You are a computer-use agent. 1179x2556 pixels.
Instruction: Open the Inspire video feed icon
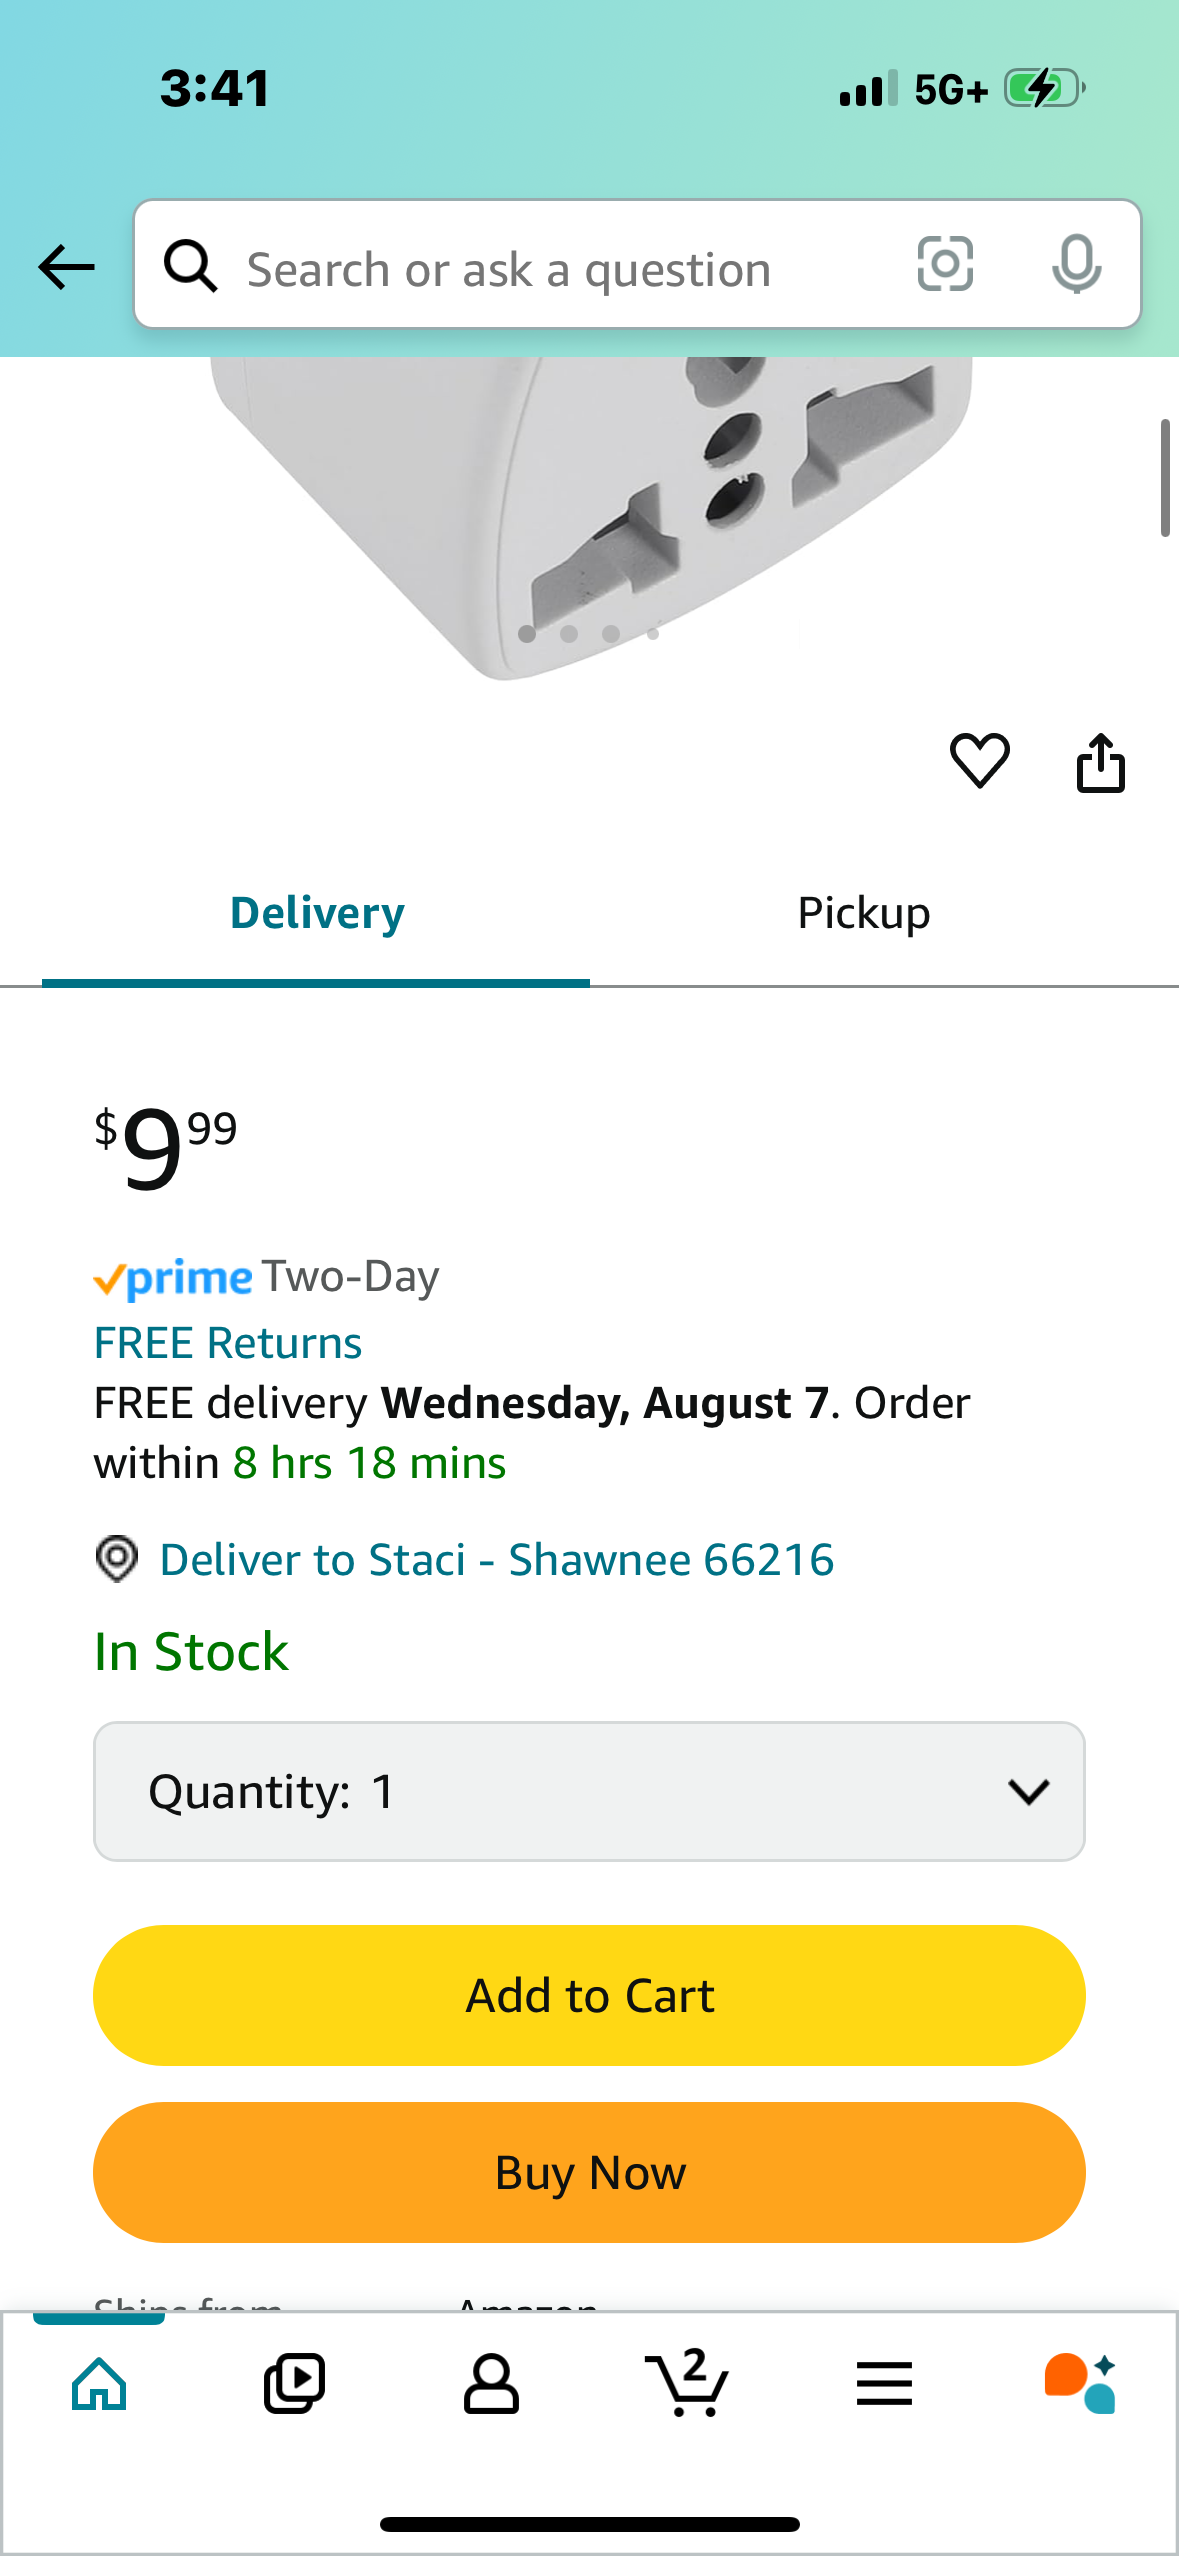tap(294, 2383)
